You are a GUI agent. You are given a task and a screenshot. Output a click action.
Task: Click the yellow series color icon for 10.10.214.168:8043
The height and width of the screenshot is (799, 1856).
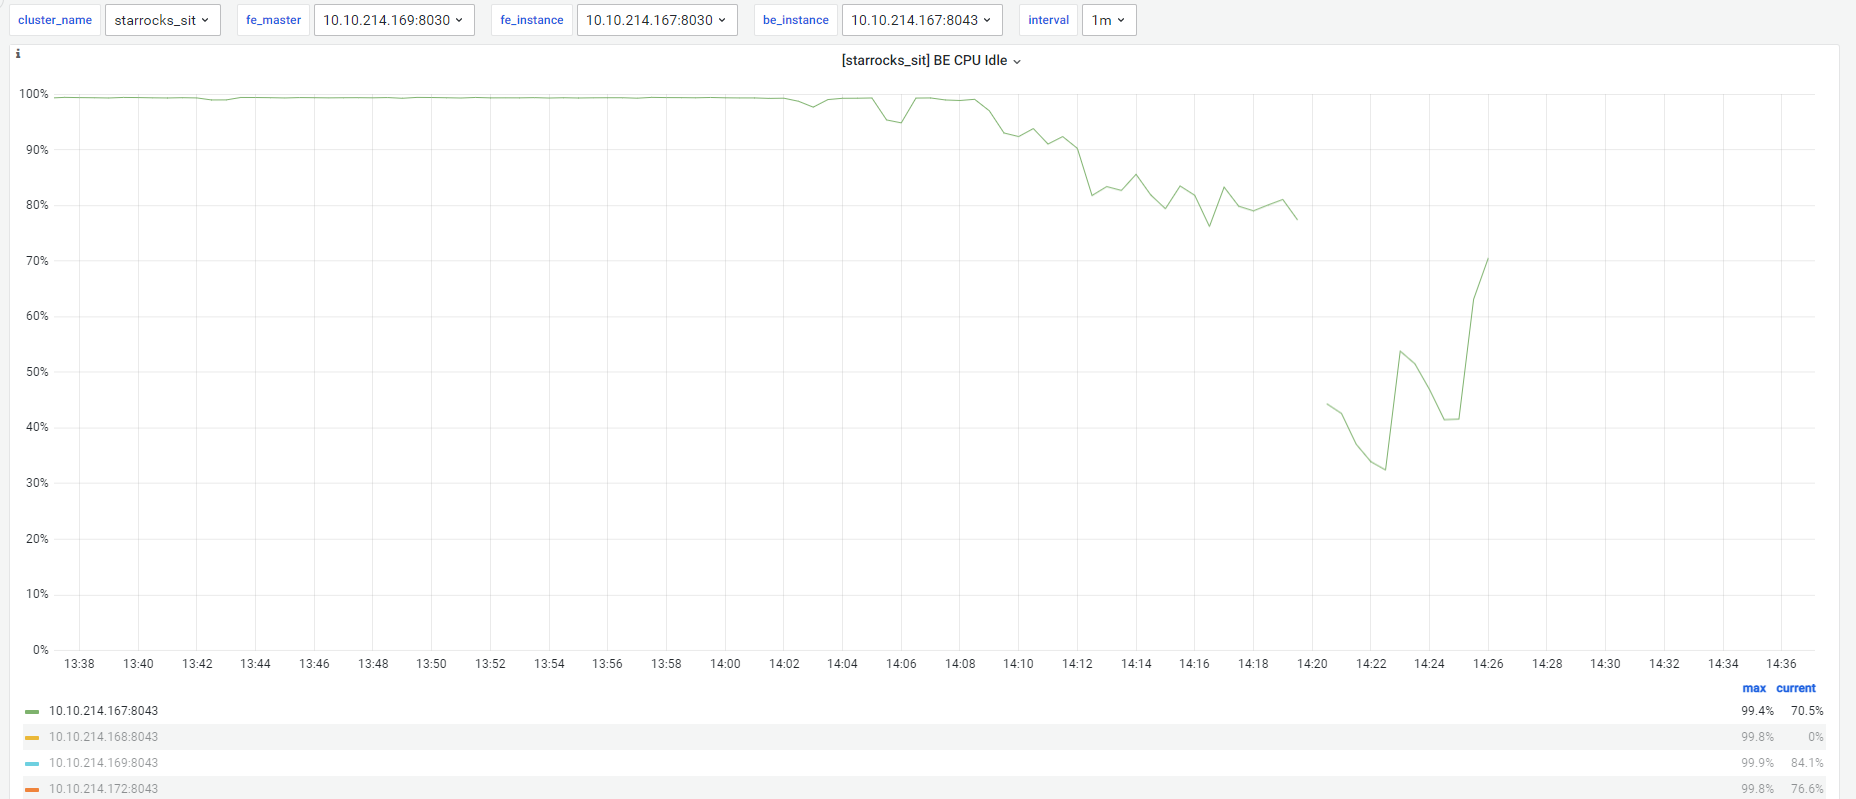point(32,738)
